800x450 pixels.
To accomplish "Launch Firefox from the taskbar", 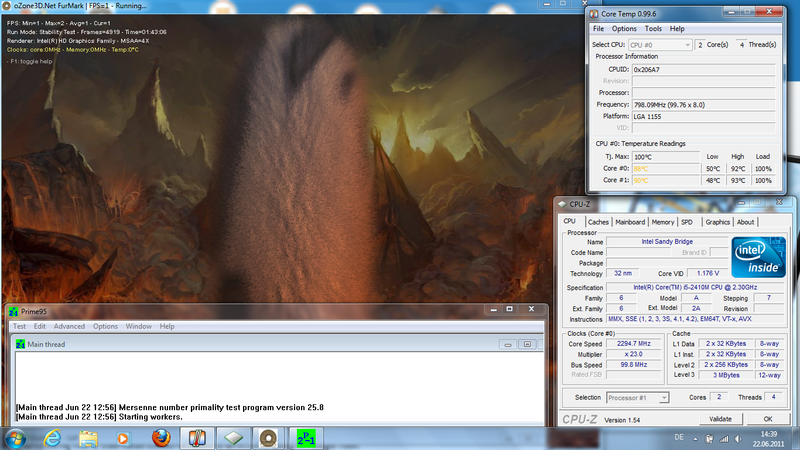I will point(161,438).
